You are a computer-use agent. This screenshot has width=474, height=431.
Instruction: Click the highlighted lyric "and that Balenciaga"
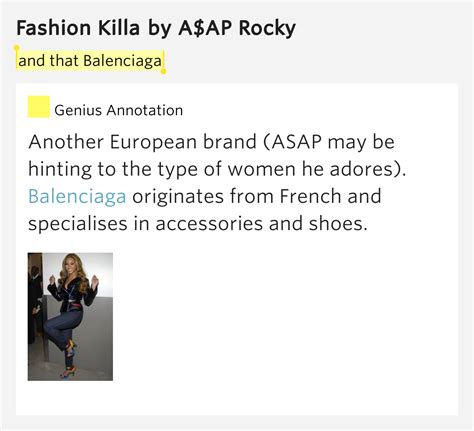(x=90, y=61)
